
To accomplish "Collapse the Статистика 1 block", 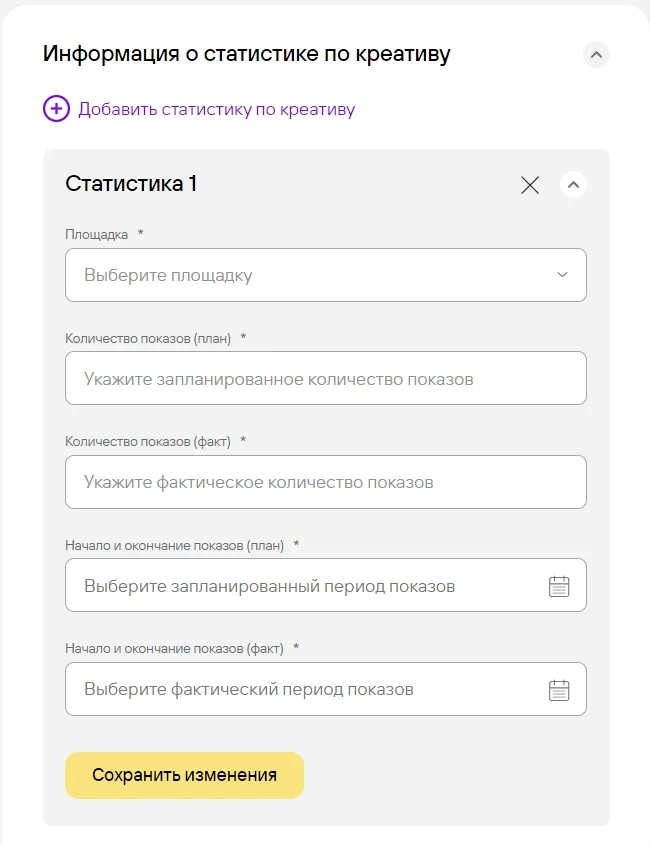I will (574, 185).
